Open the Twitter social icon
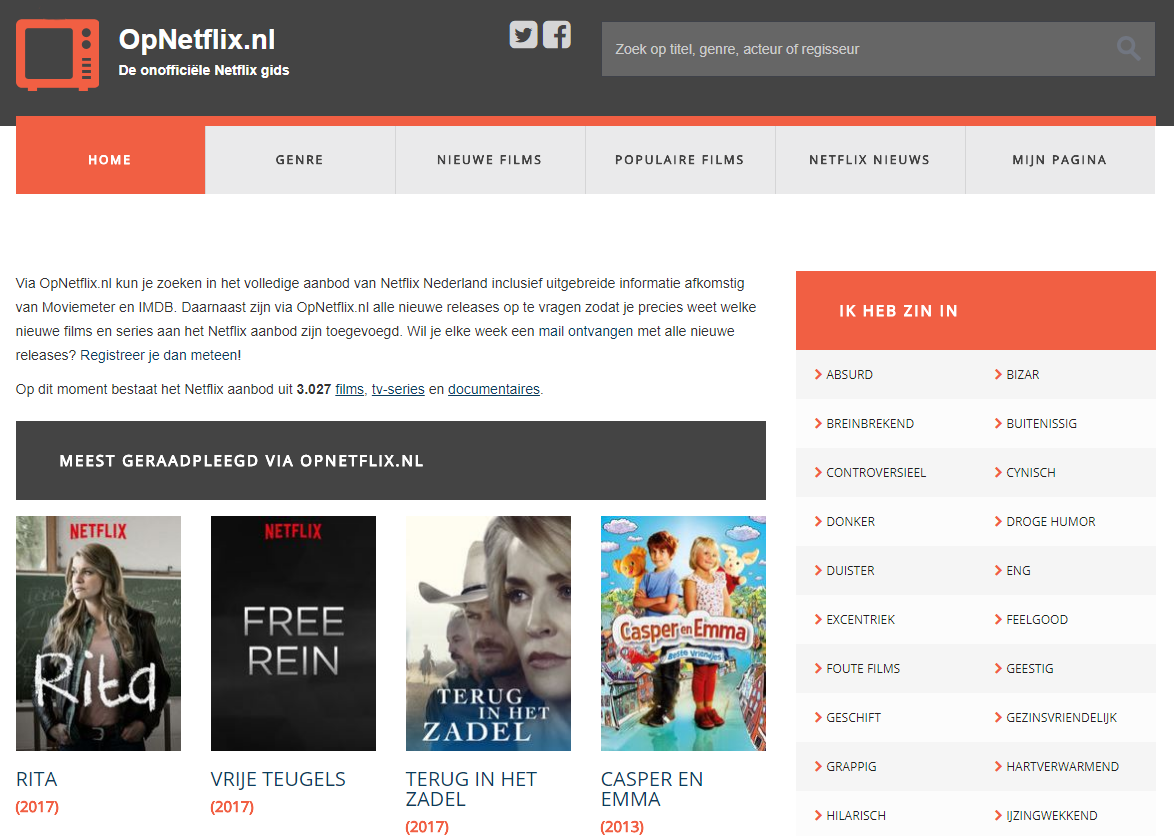Screen dimensions: 1174x836 coord(523,34)
